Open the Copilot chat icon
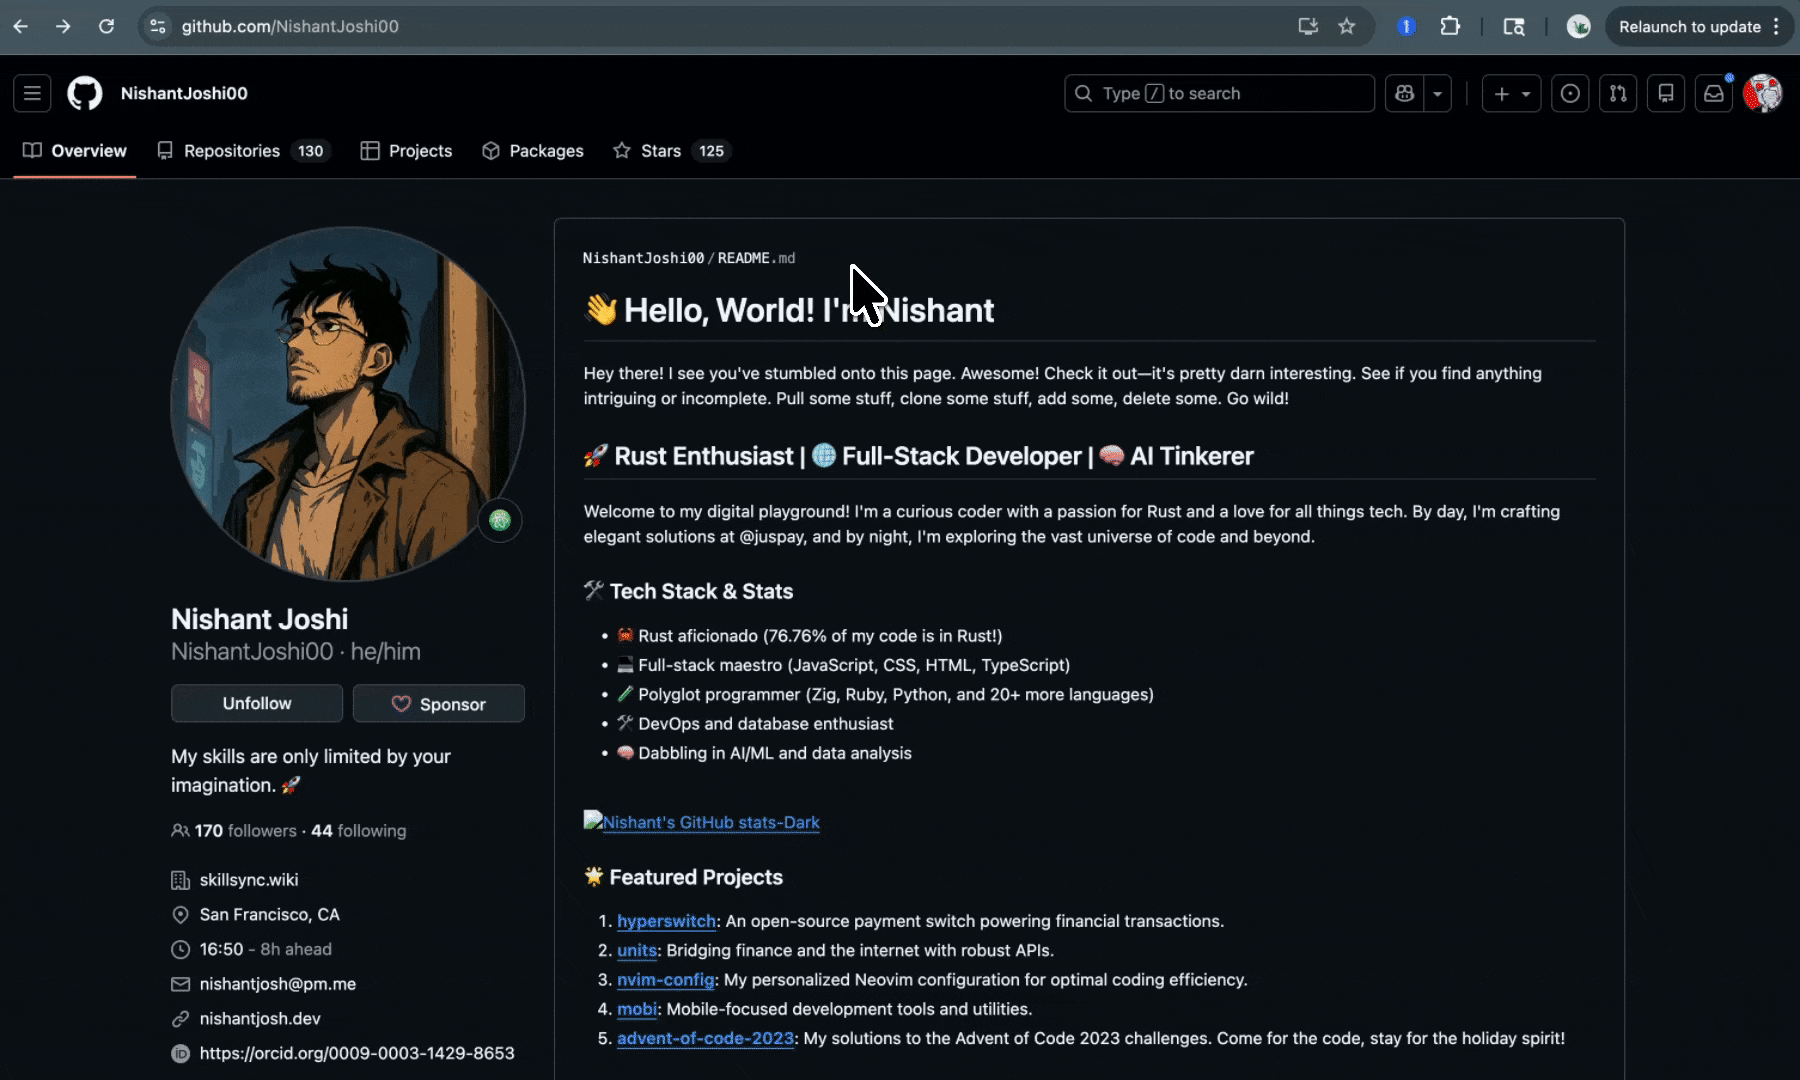The image size is (1800, 1080). click(1404, 93)
